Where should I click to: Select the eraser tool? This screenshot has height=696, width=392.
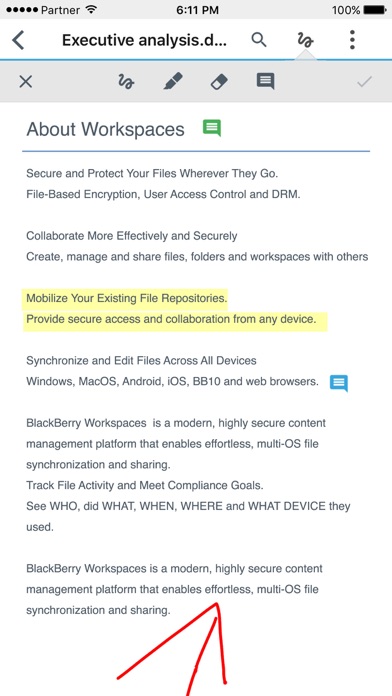coord(219,82)
